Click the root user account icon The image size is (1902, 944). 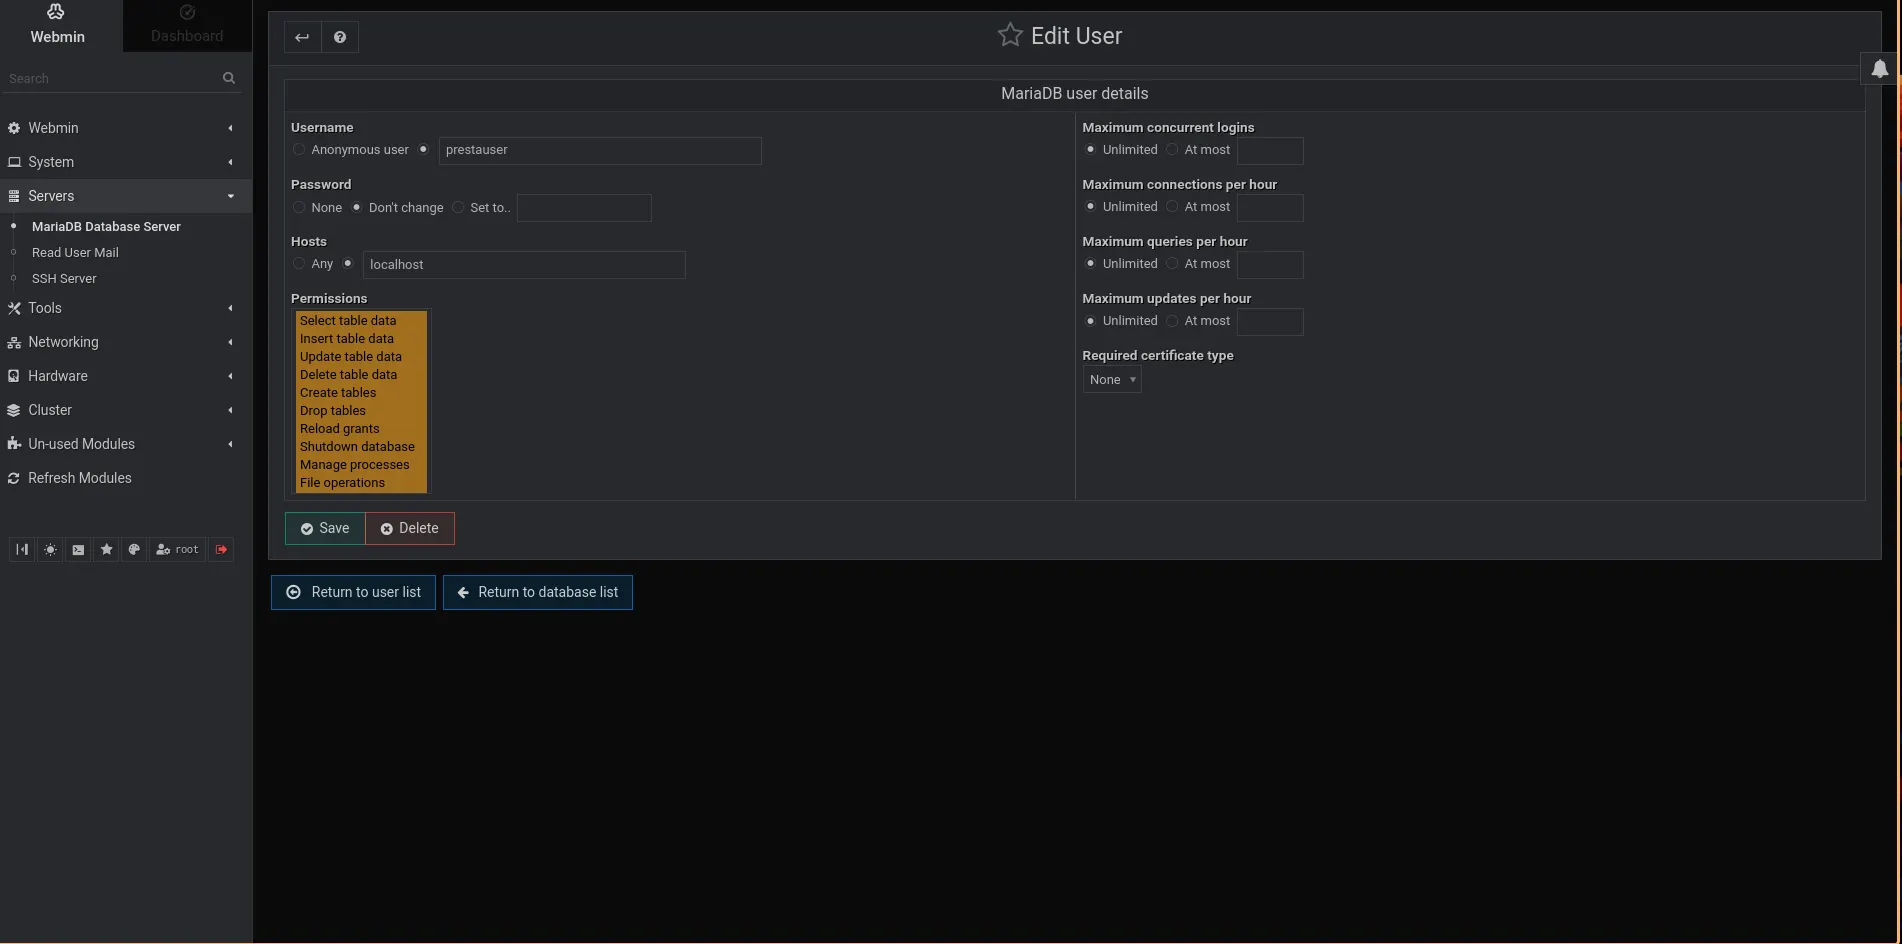point(177,550)
